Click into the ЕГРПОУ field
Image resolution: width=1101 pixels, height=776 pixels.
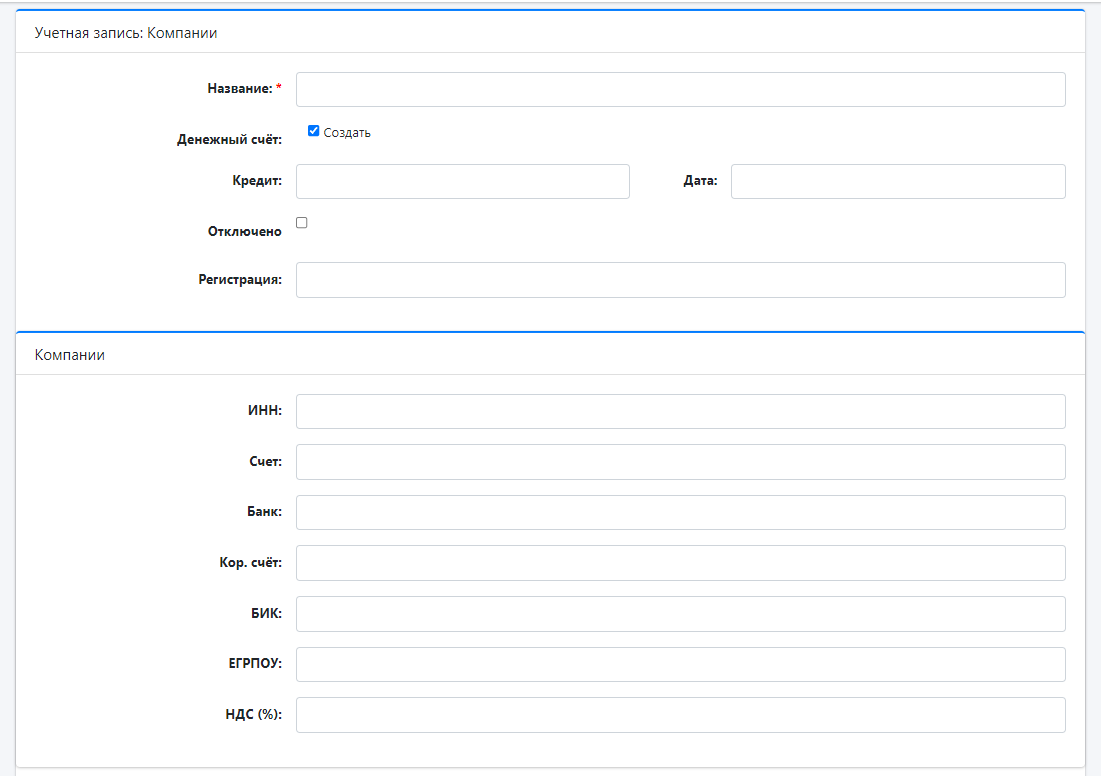(x=680, y=664)
